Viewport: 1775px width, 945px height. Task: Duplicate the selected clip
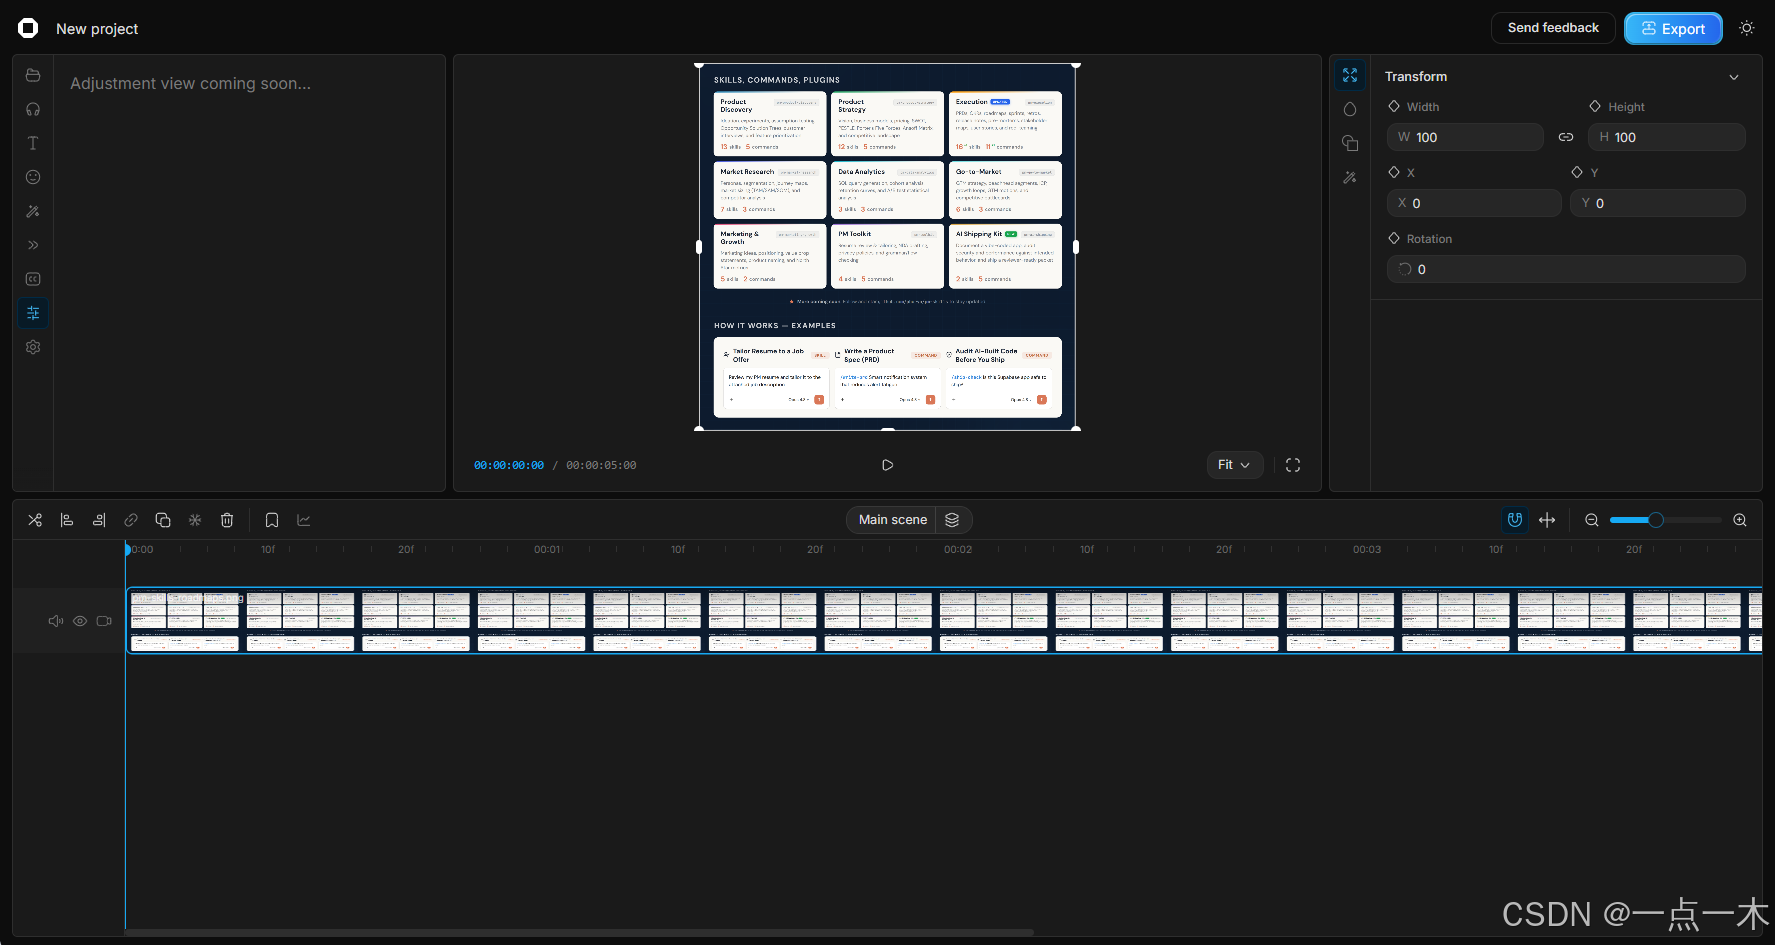pyautogui.click(x=163, y=520)
